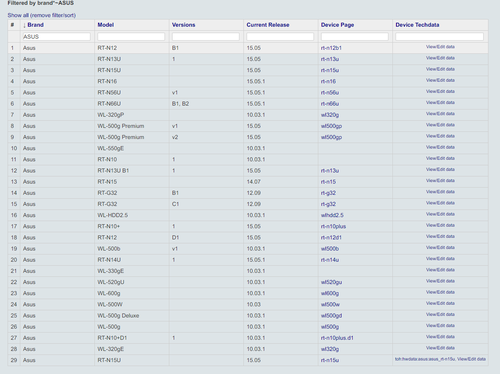Sort by Device Techdata column header
This screenshot has height=374, width=500.
point(417,25)
